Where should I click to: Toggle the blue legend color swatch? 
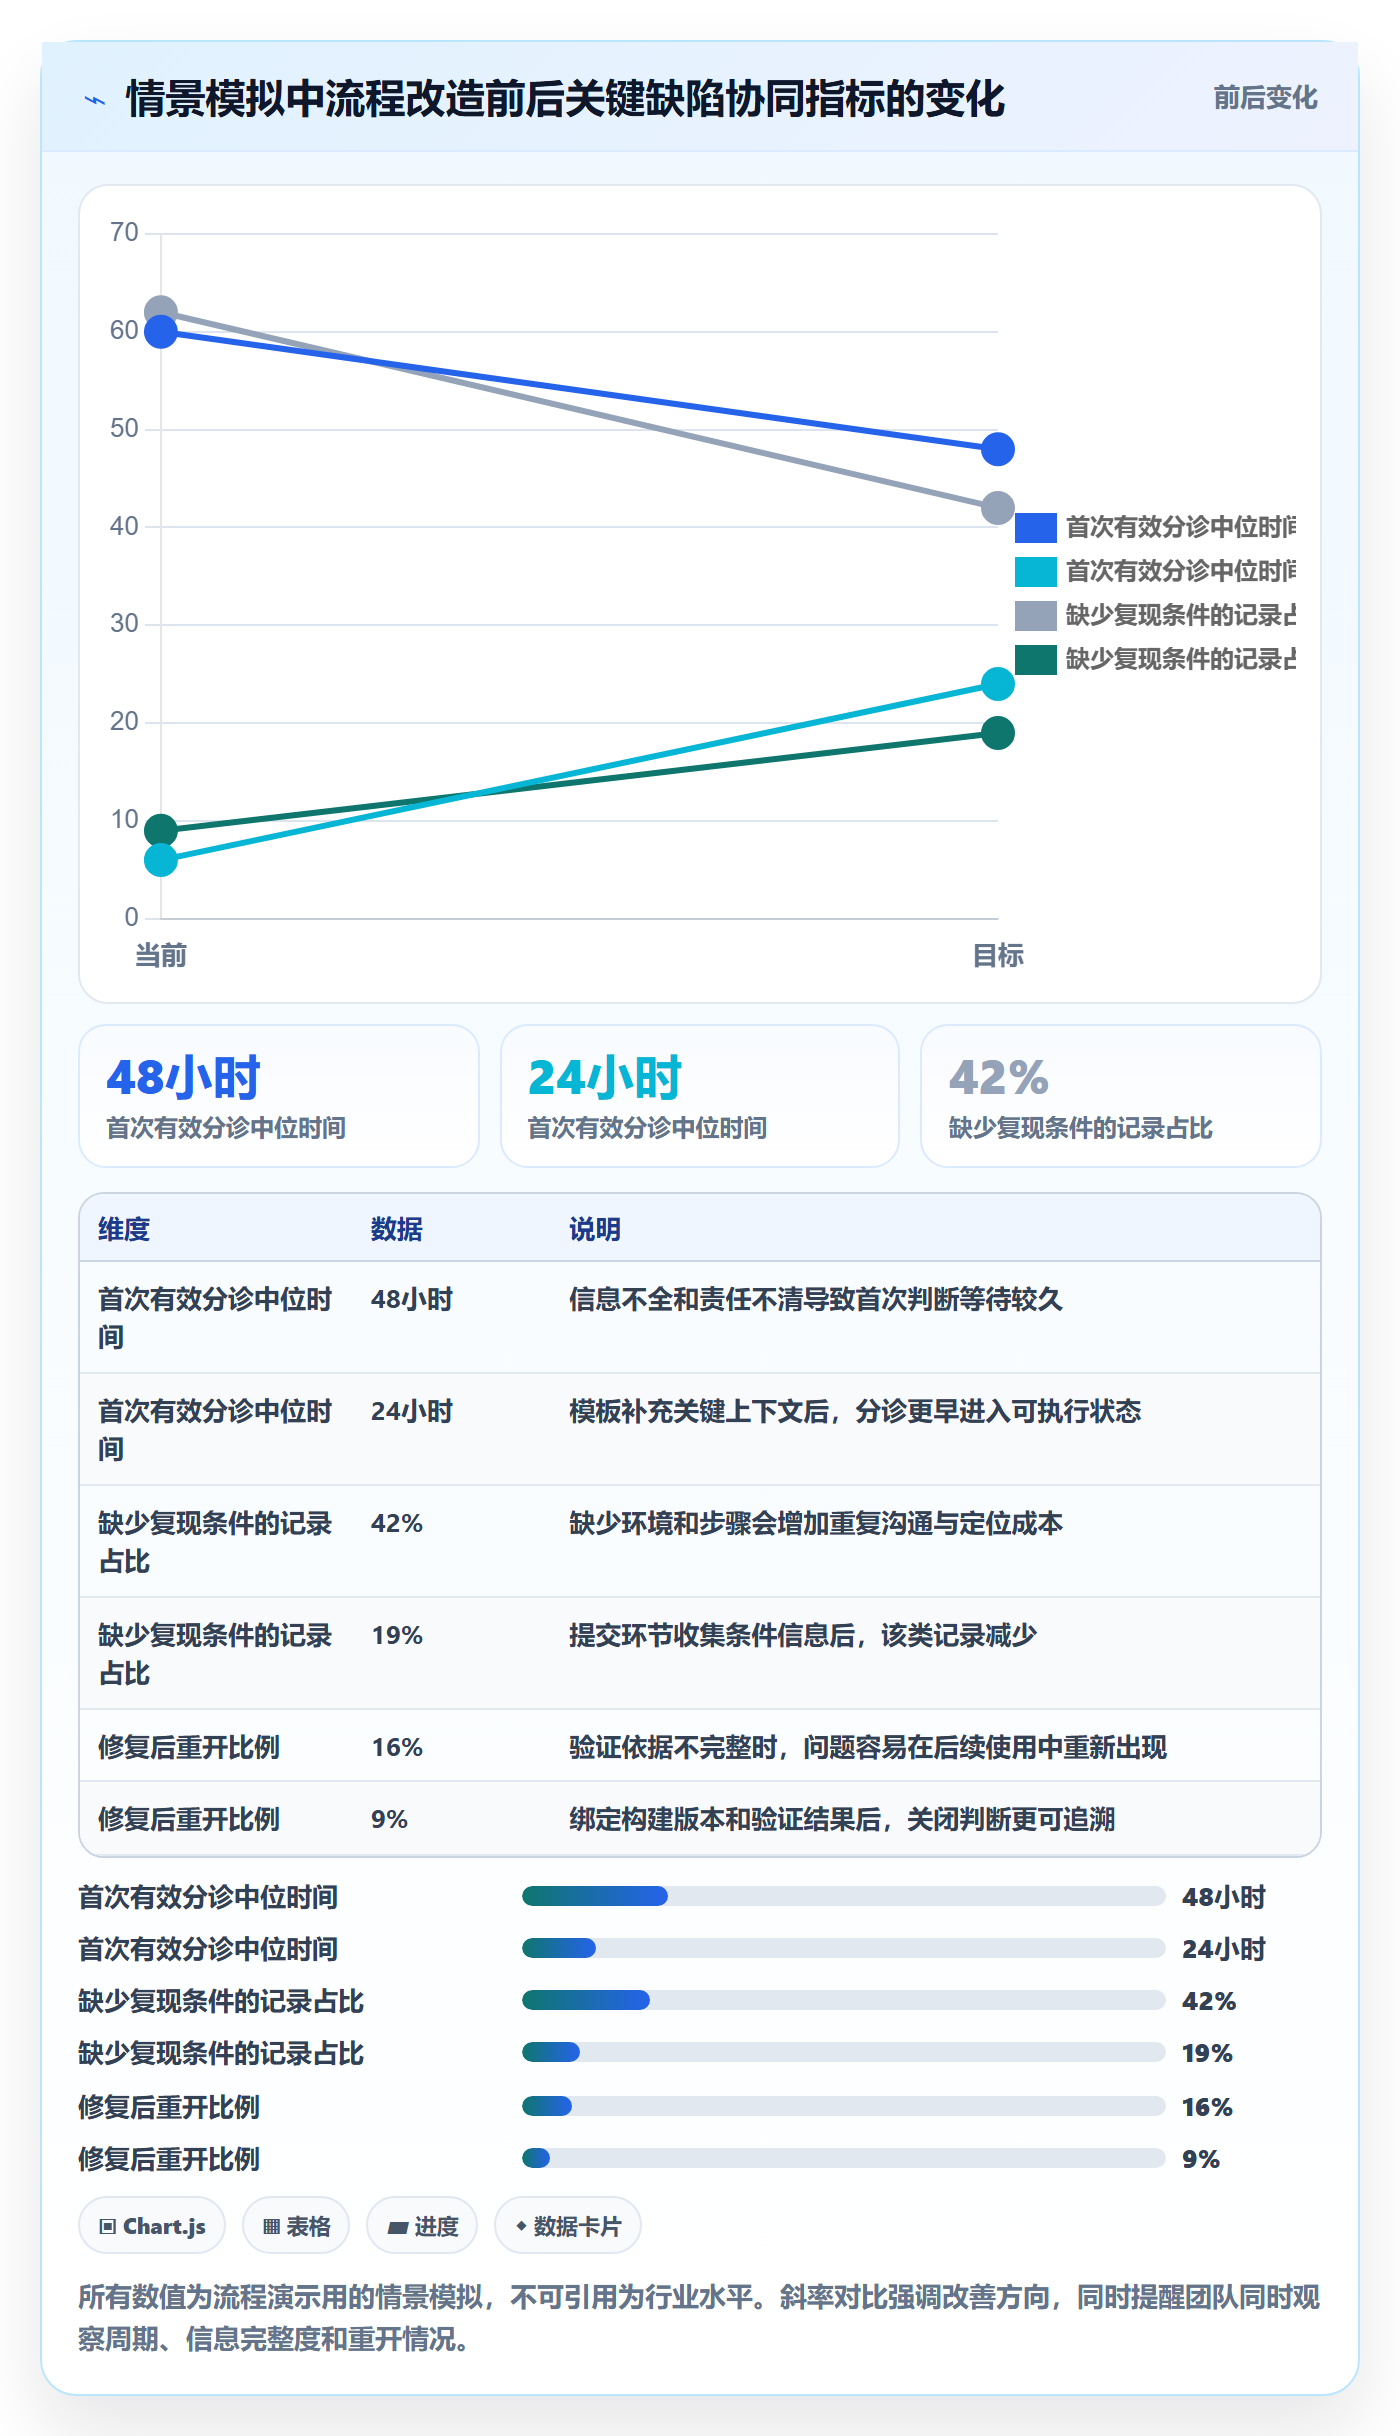point(1036,527)
